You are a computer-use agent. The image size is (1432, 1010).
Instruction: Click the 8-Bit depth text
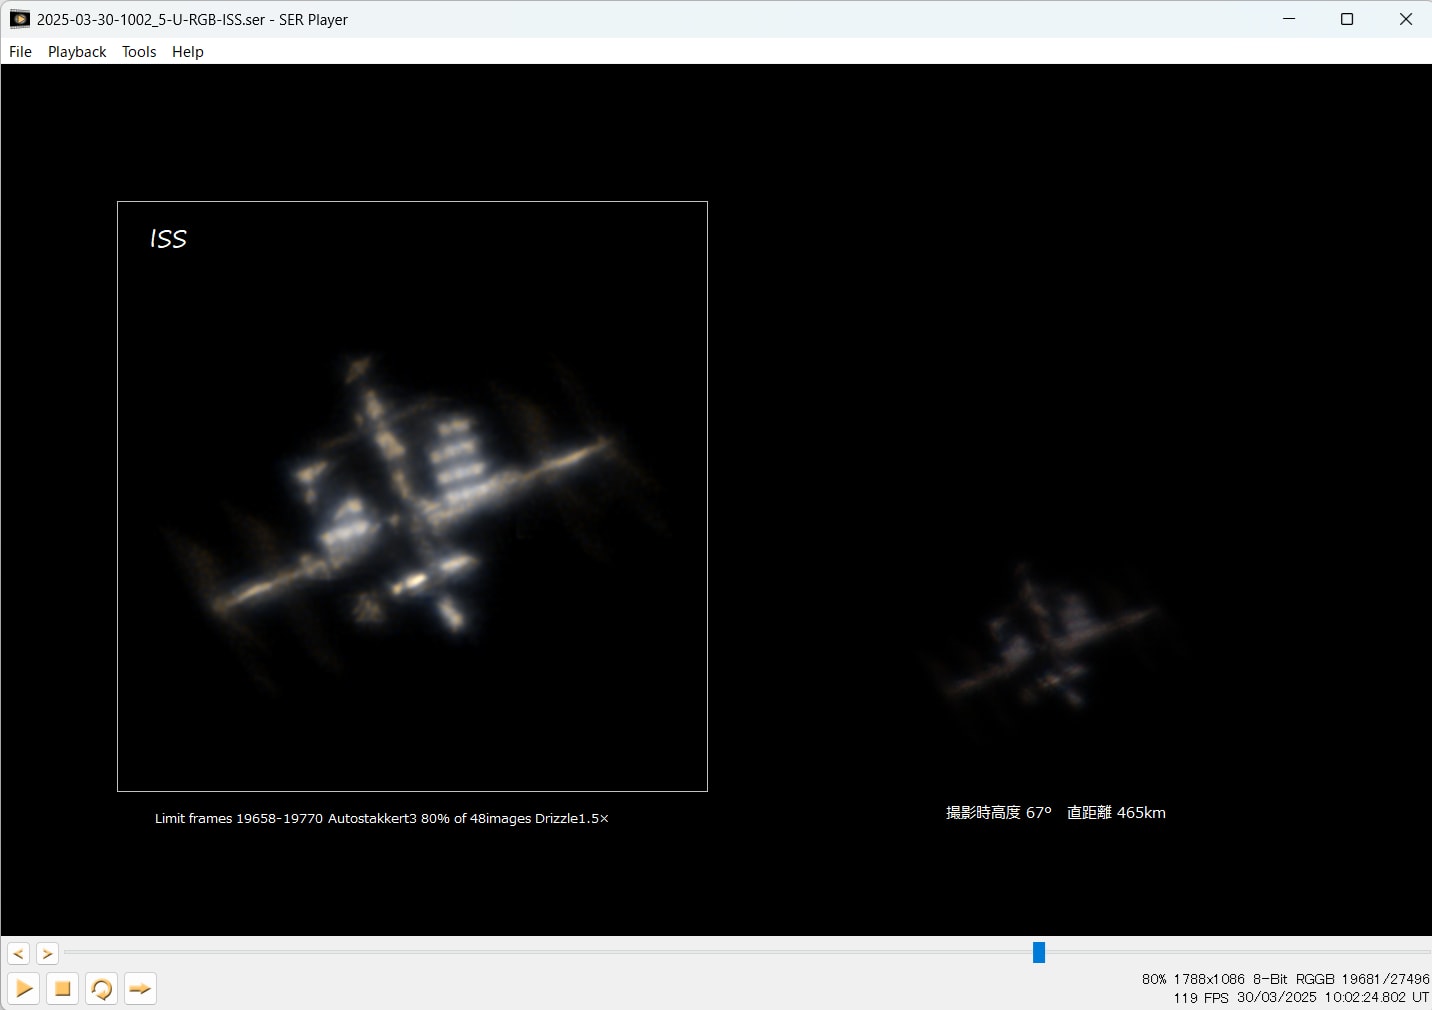(x=1270, y=979)
